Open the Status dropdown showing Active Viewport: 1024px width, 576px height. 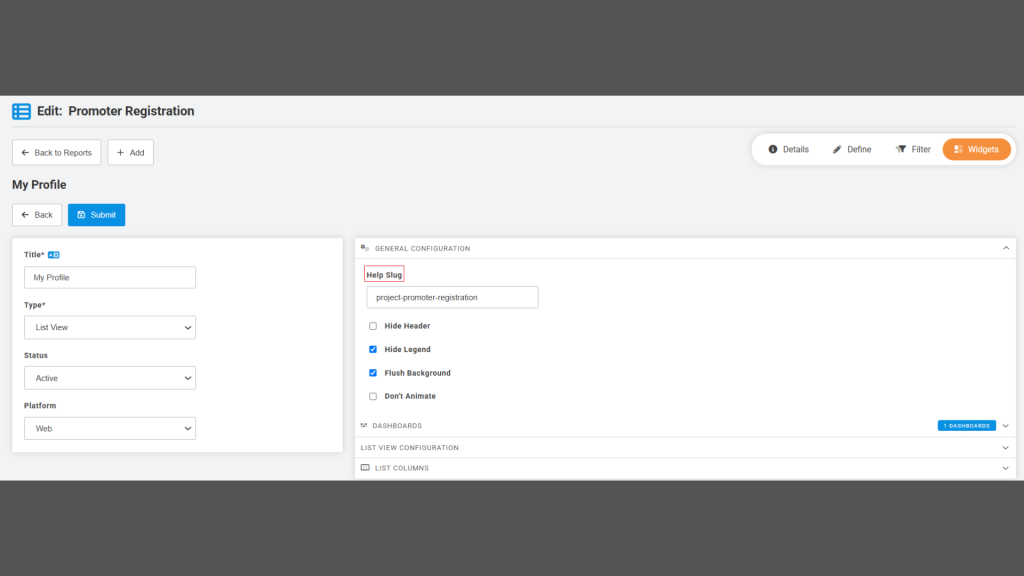110,378
